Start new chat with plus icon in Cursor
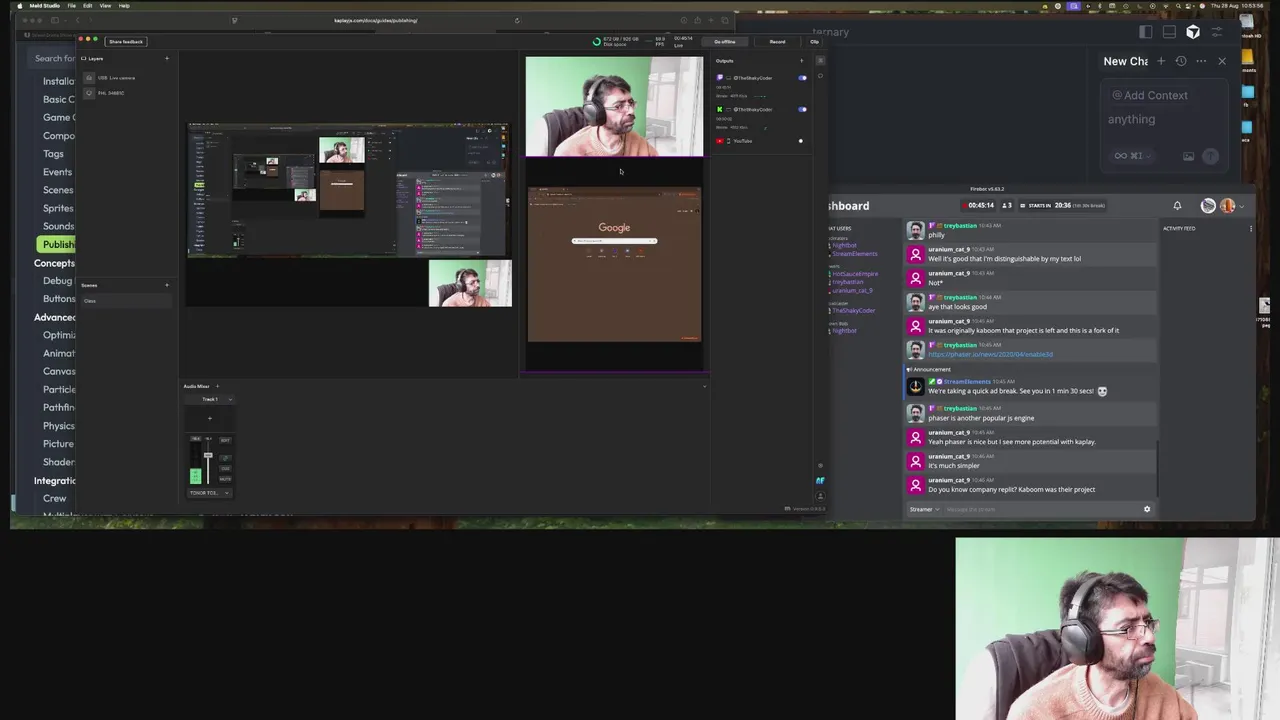This screenshot has width=1280, height=720. (1161, 61)
